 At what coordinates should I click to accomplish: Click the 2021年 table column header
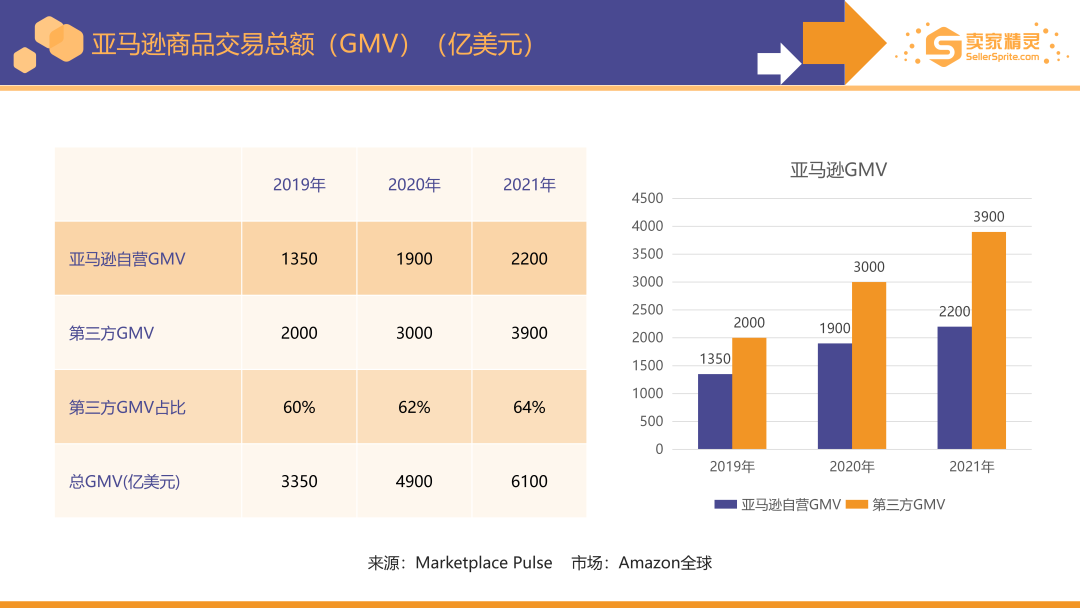tap(529, 185)
